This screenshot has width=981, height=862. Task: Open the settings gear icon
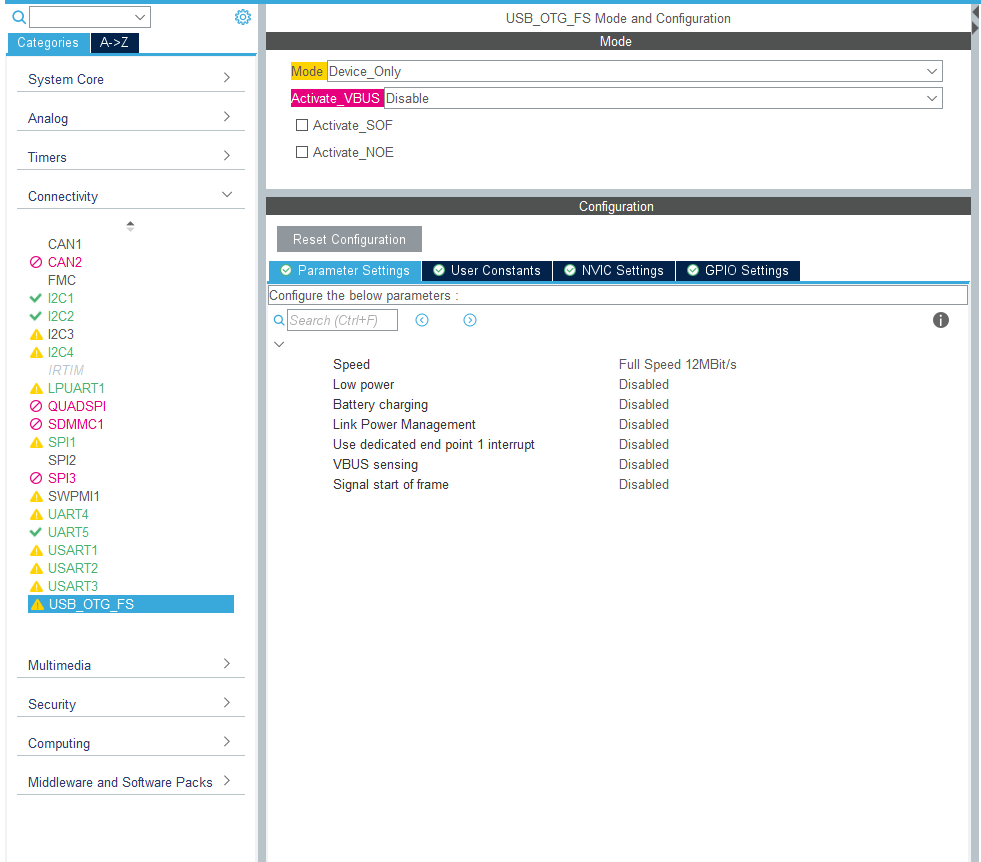pyautogui.click(x=243, y=17)
